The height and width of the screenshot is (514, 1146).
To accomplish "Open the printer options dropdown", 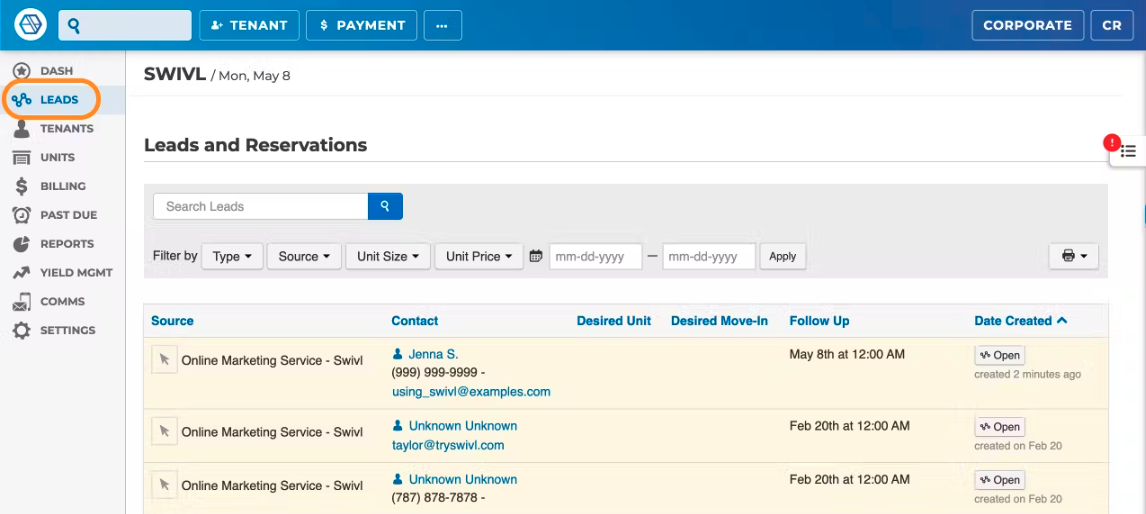I will click(x=1073, y=256).
